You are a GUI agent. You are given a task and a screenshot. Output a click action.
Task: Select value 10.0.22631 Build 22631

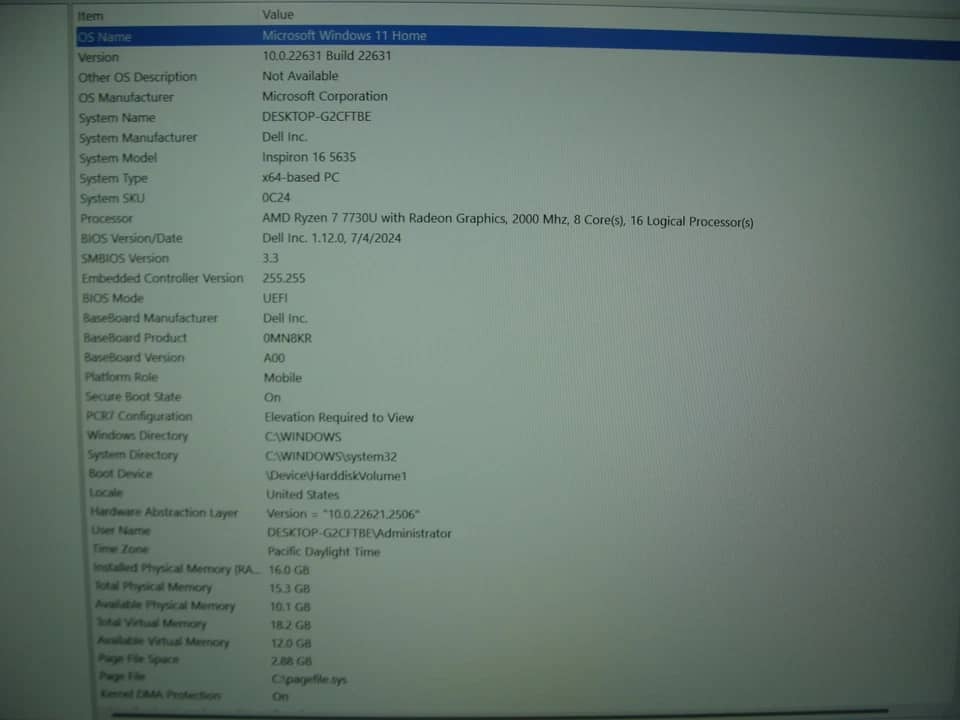(x=326, y=56)
